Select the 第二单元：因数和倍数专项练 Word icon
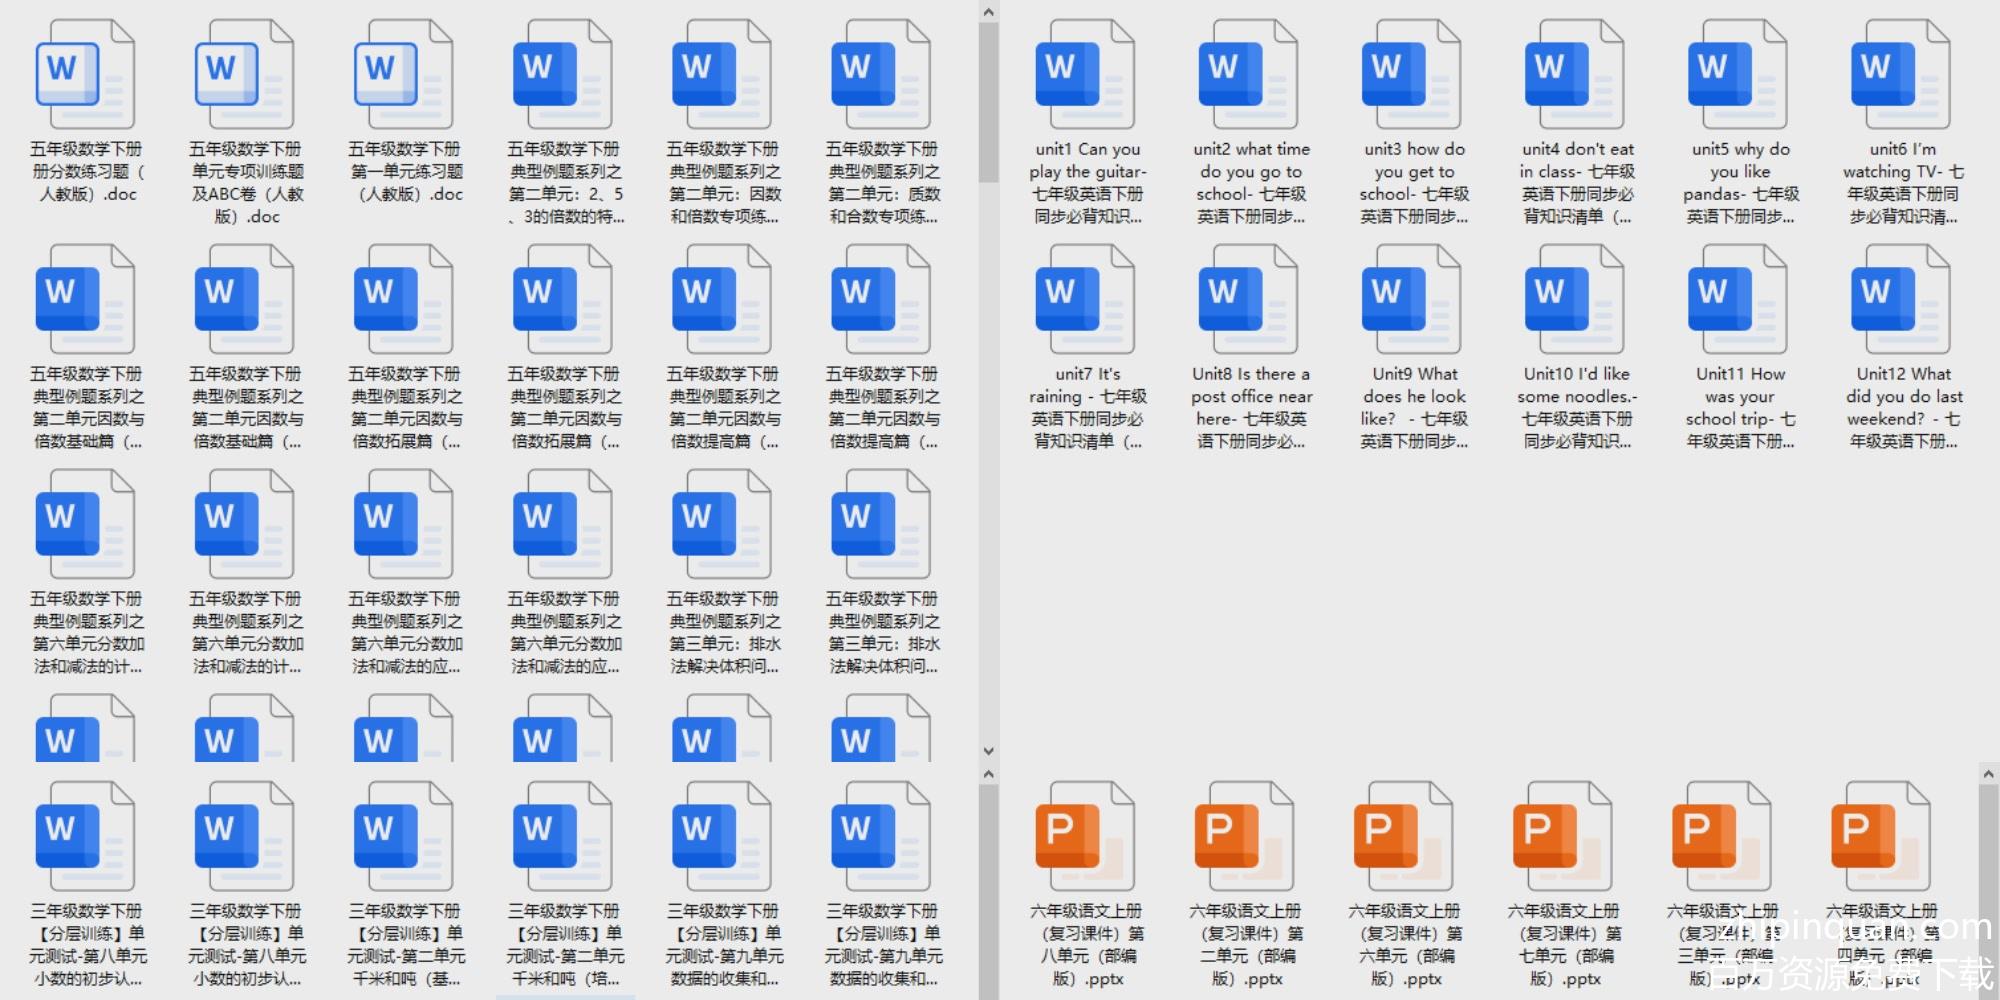 point(721,75)
